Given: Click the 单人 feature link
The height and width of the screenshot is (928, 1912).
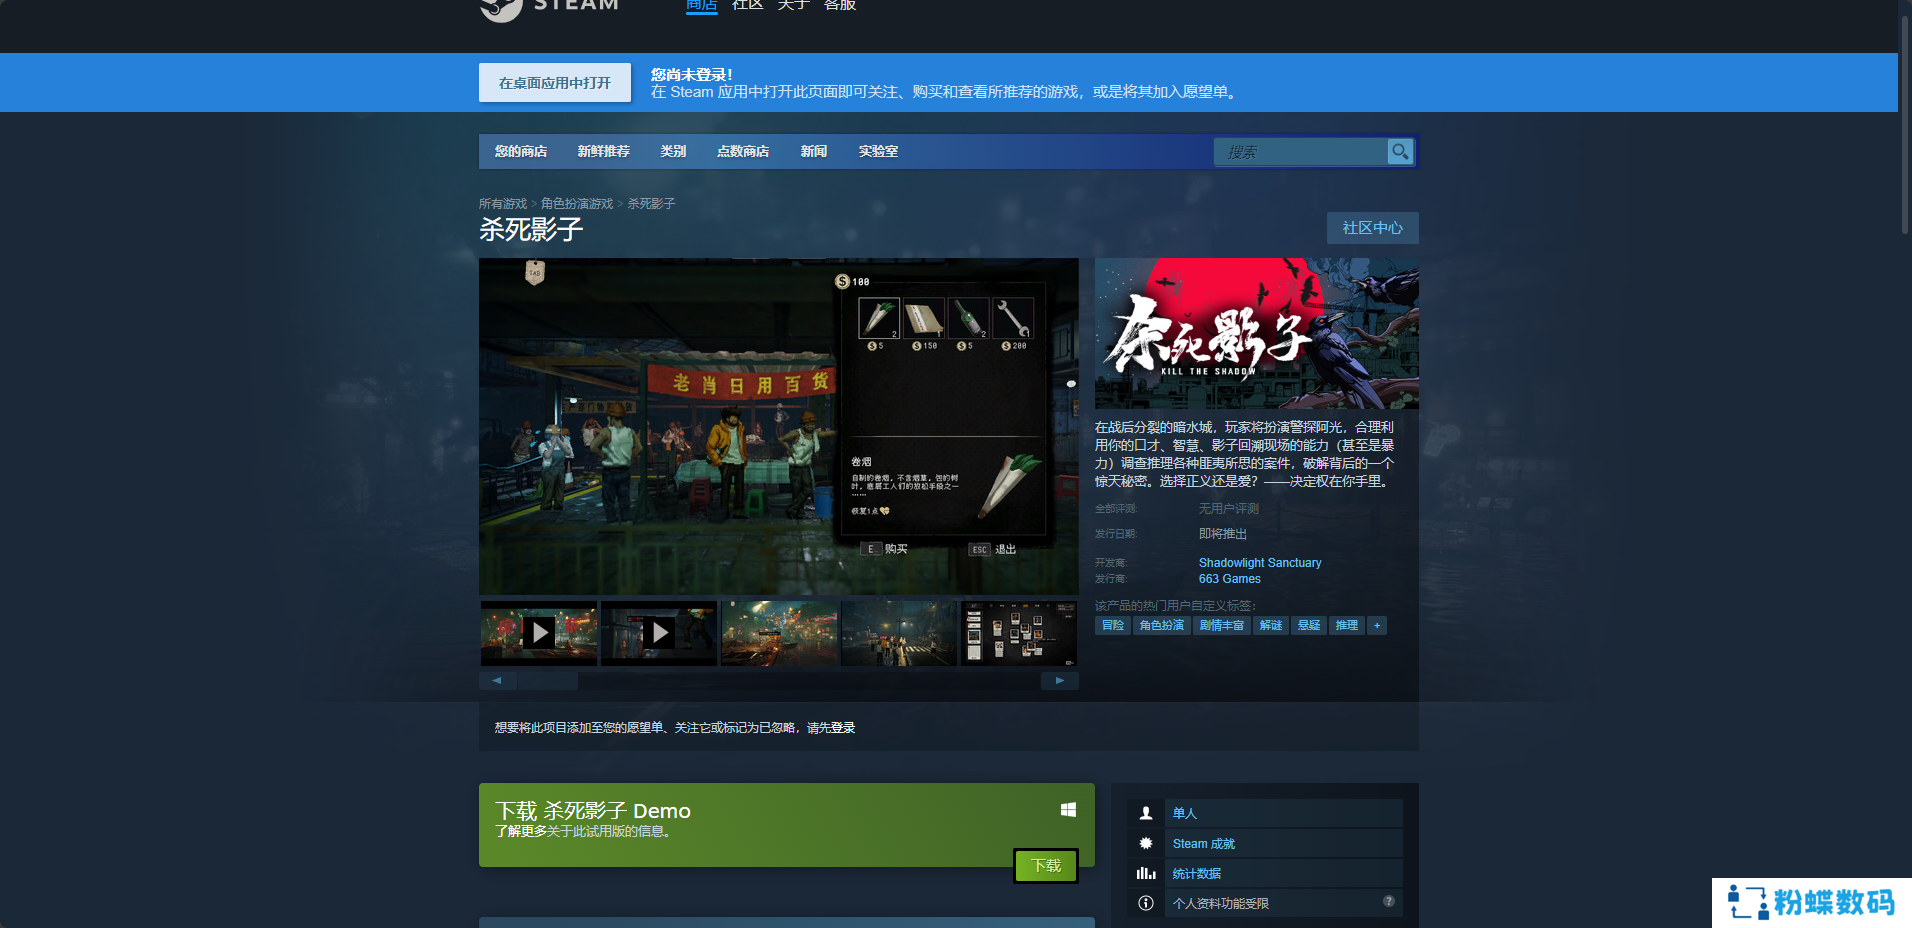Looking at the screenshot, I should (1185, 813).
